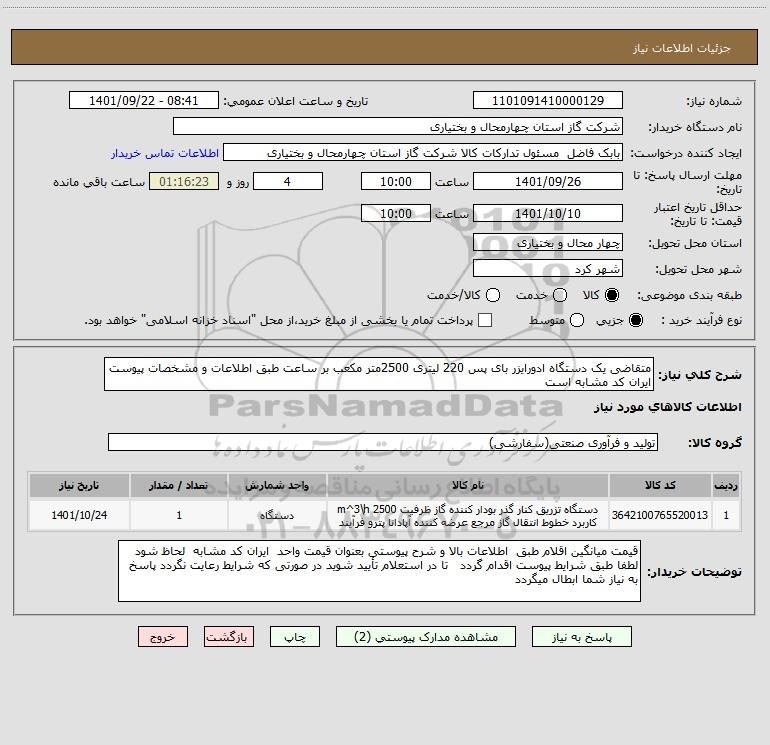
Task: Click the need date cell 1401/10/24
Action: 79,515
